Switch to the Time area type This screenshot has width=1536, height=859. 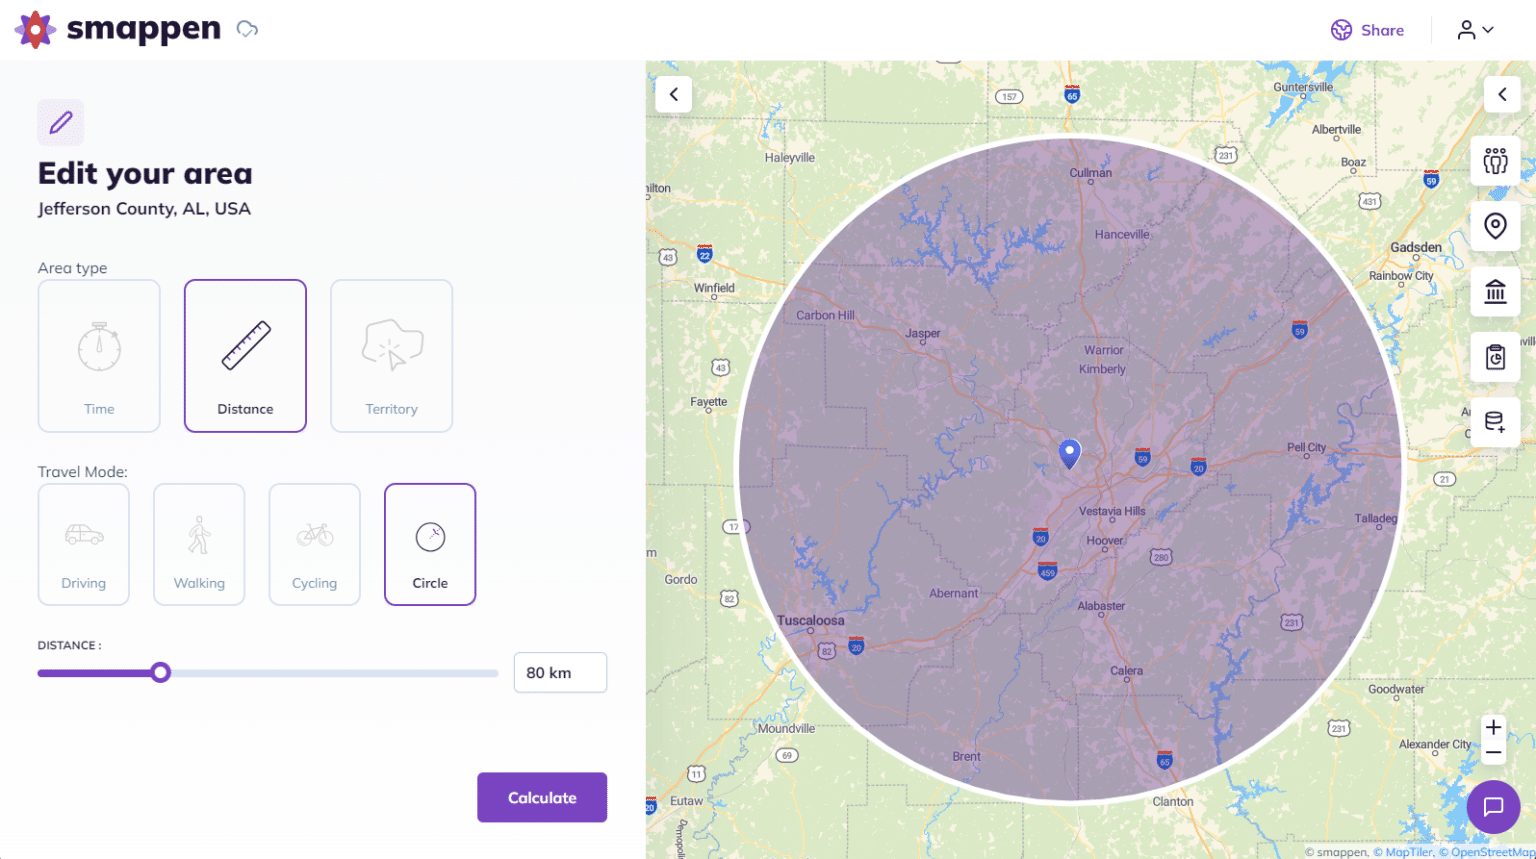(98, 355)
